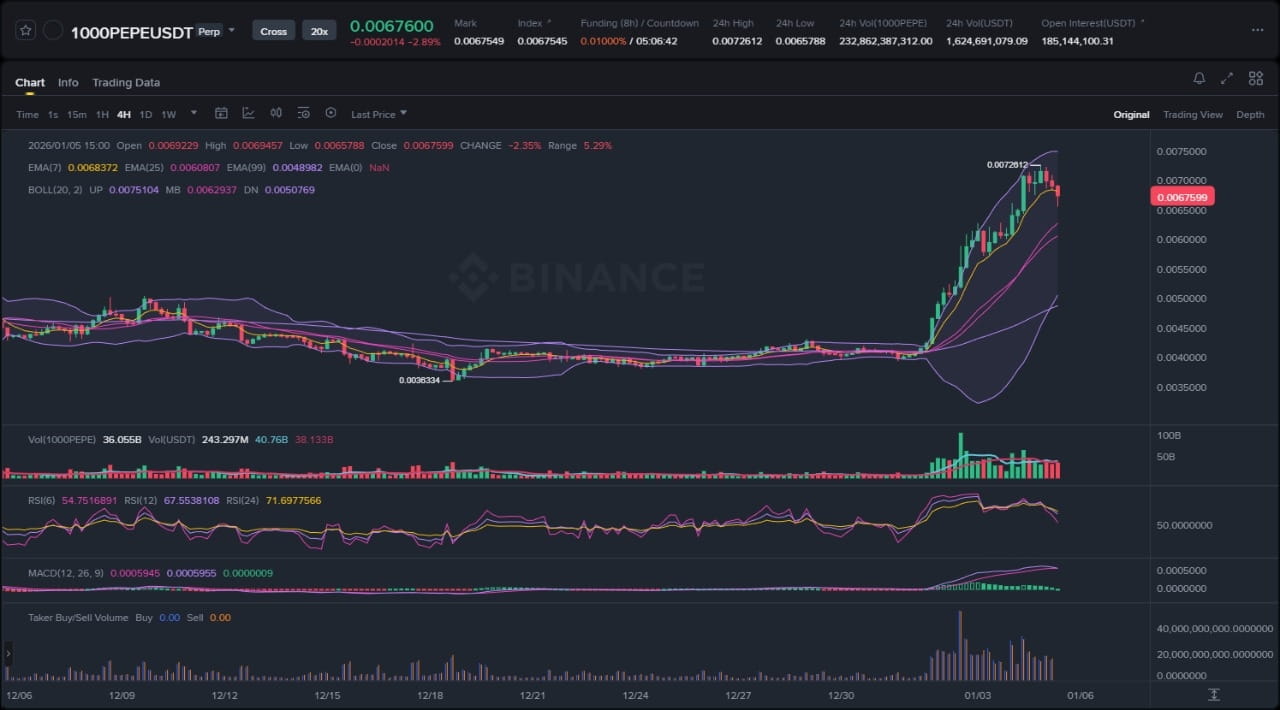Open technical indicators chart icon
Viewport: 1280px width, 710px height.
(x=248, y=113)
